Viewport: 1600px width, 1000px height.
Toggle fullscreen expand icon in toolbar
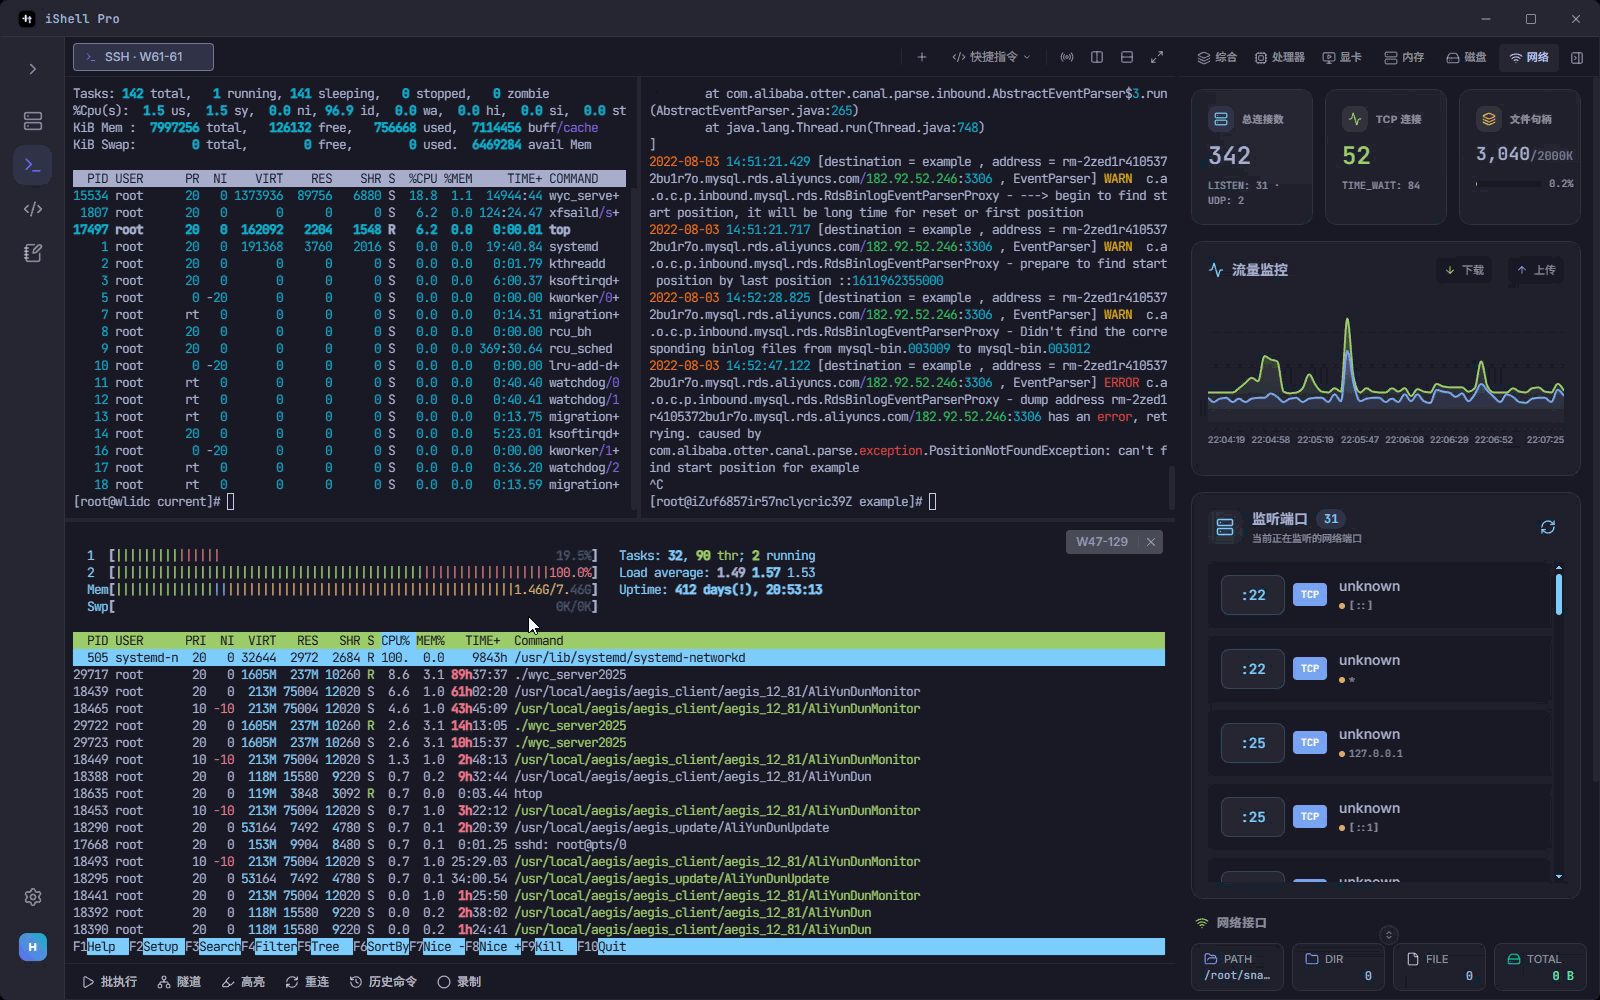tap(1157, 57)
